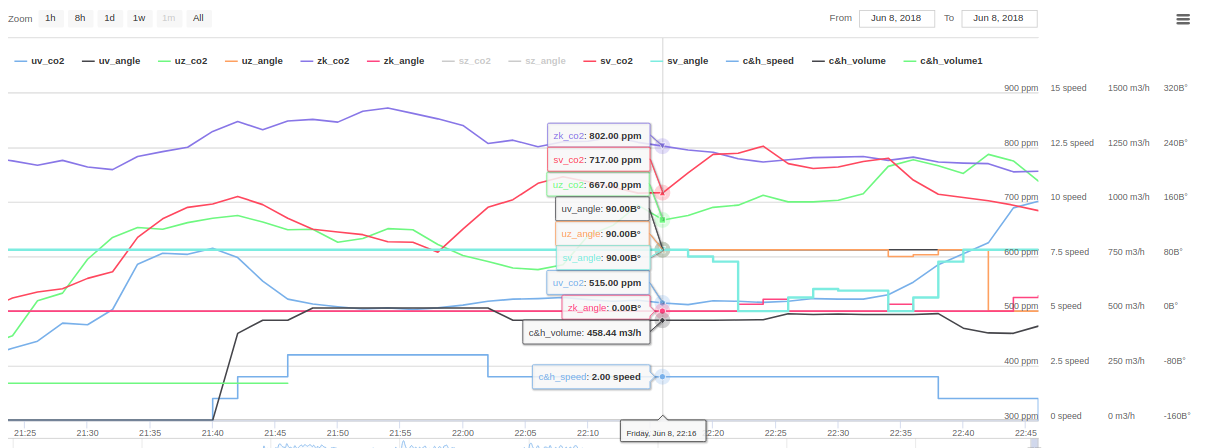This screenshot has height=448, width=1208.
Task: Click the 7.5 speed axis label
Action: point(1070,252)
